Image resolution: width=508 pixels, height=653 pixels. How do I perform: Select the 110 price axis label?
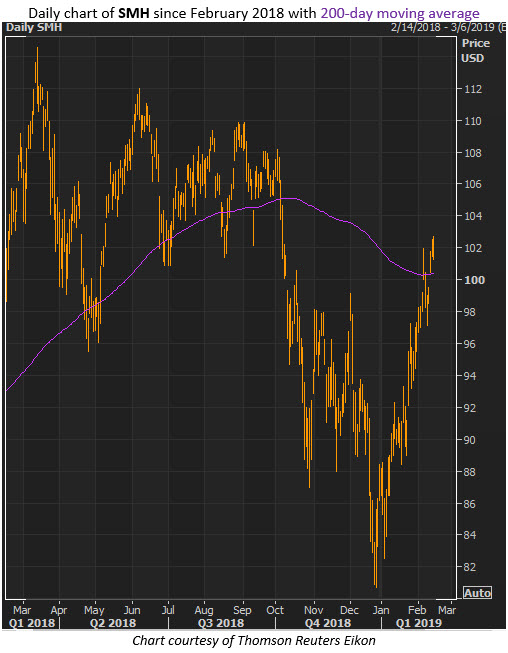pyautogui.click(x=473, y=121)
